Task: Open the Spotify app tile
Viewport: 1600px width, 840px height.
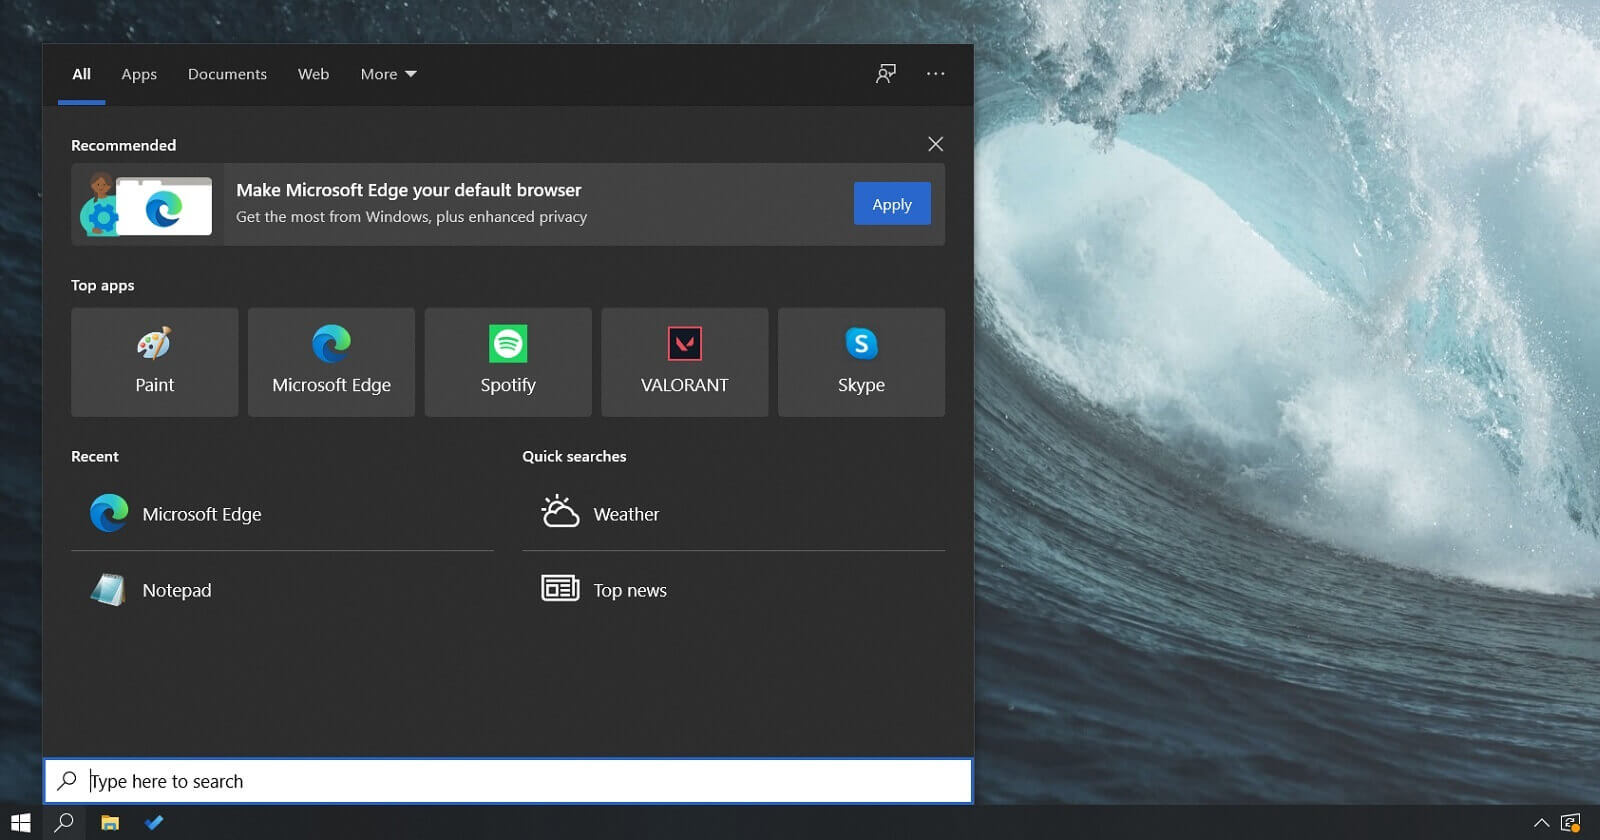Action: (508, 362)
